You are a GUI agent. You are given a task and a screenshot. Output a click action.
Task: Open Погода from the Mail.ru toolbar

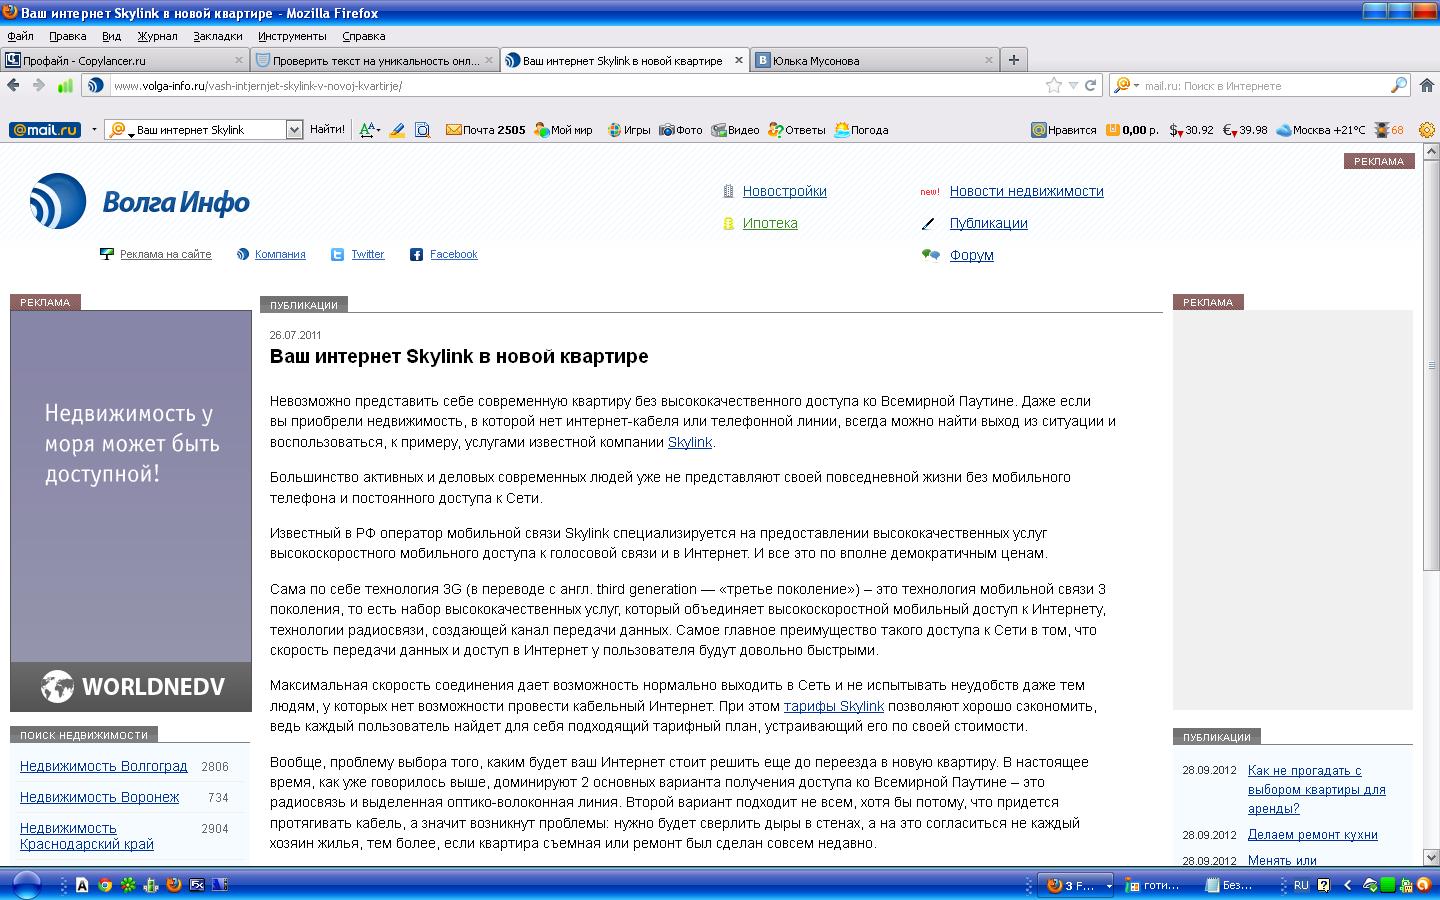pos(861,130)
